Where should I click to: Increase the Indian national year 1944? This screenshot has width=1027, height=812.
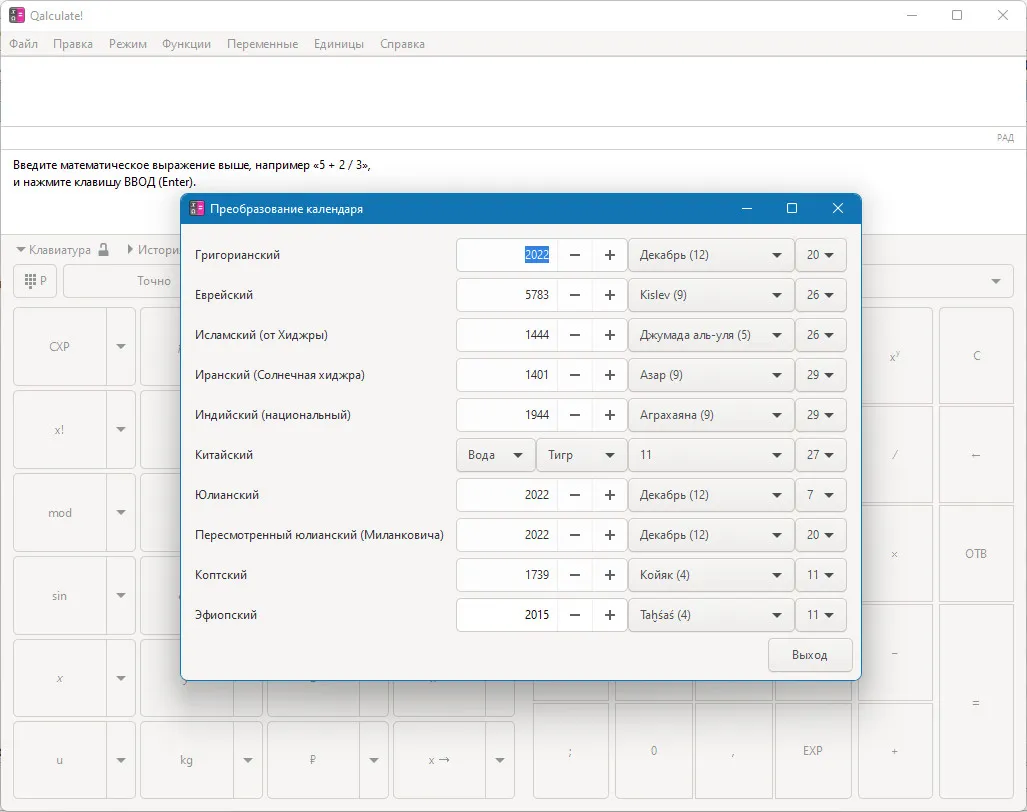pos(609,415)
